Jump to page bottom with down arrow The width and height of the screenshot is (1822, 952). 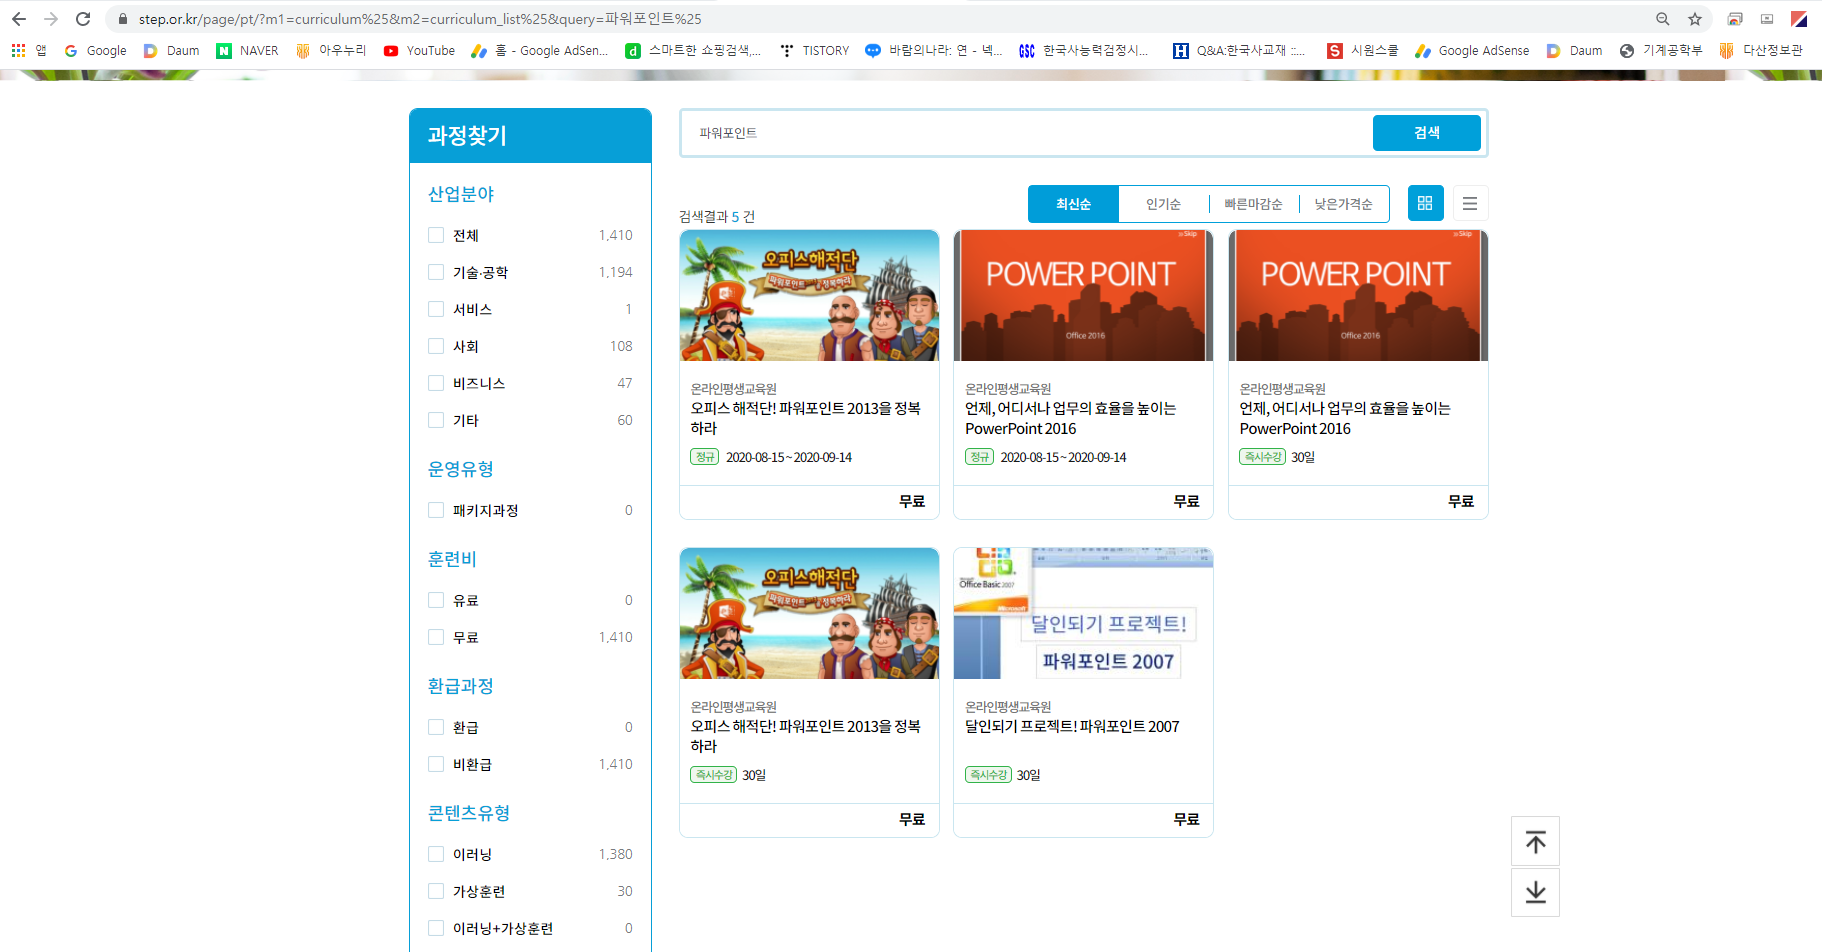(1535, 892)
